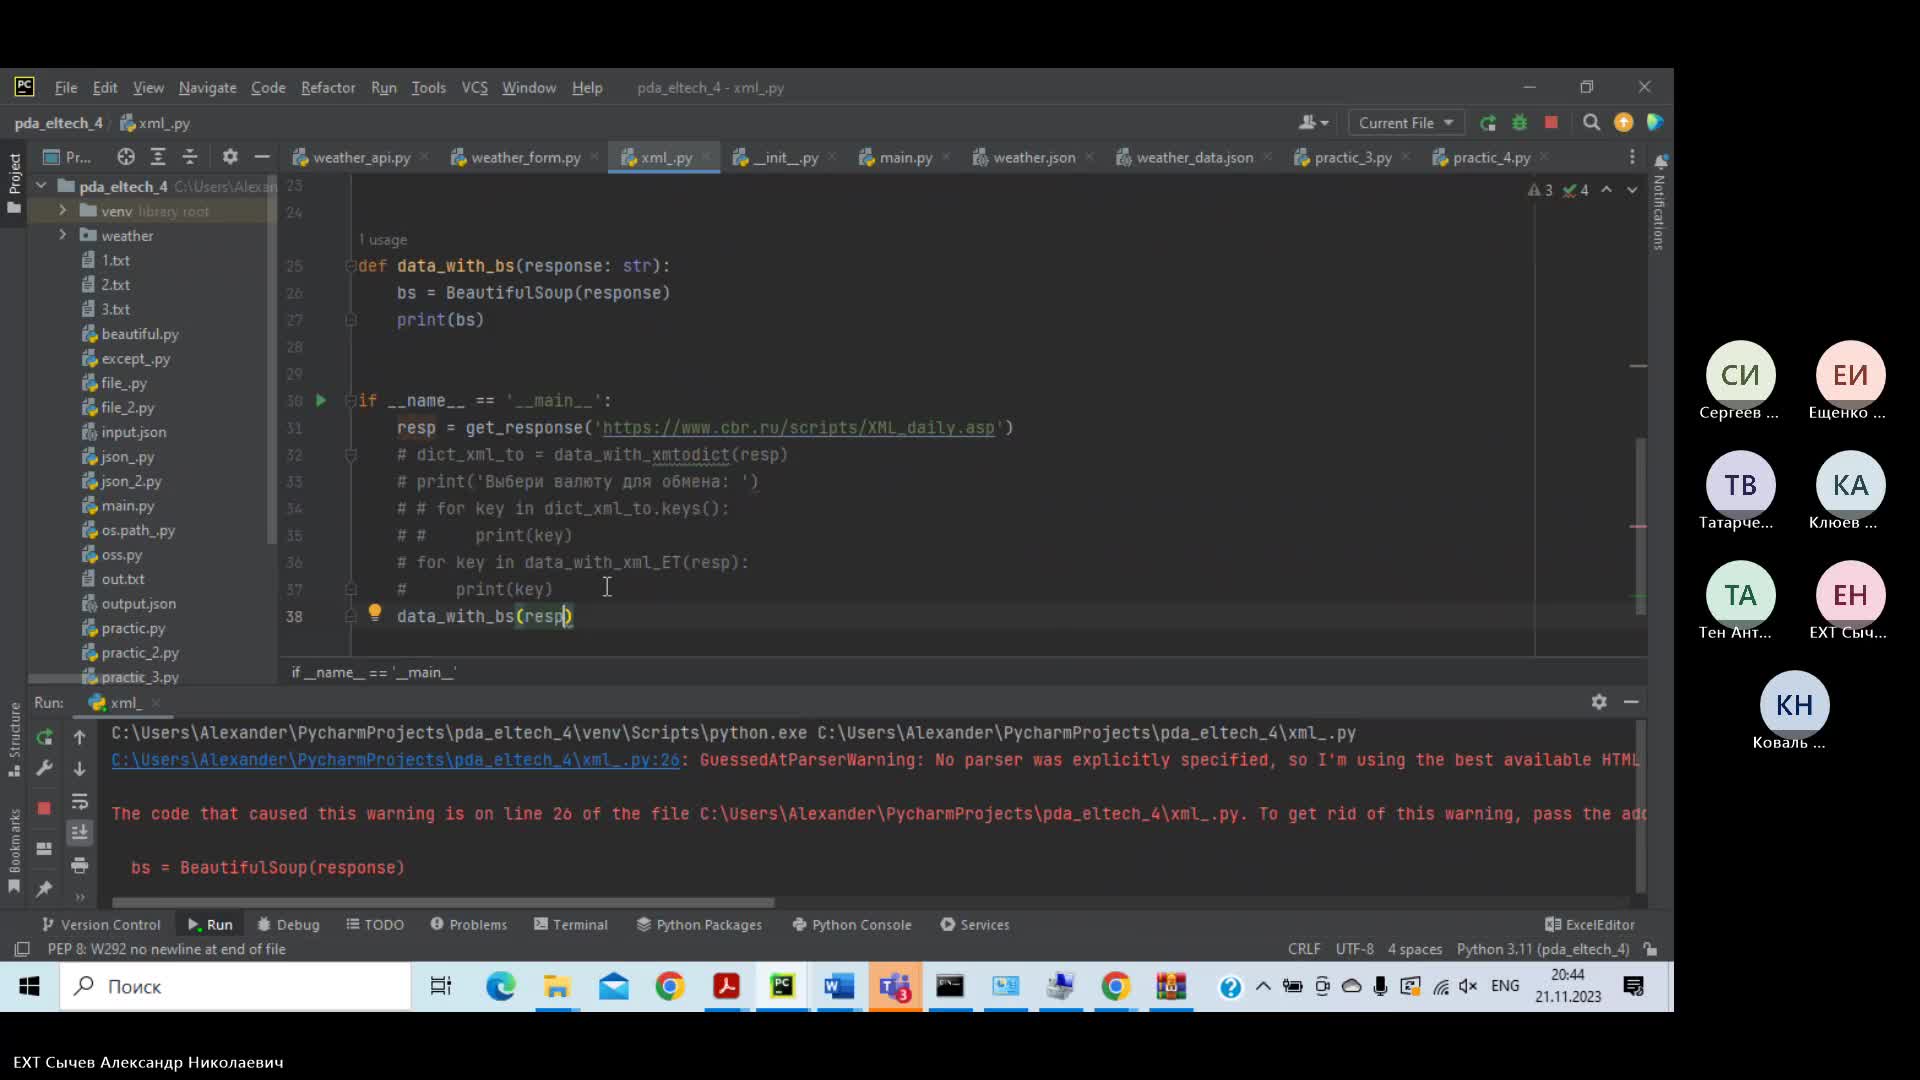The height and width of the screenshot is (1080, 1920).
Task: Hide the Project tool window
Action: 262,157
